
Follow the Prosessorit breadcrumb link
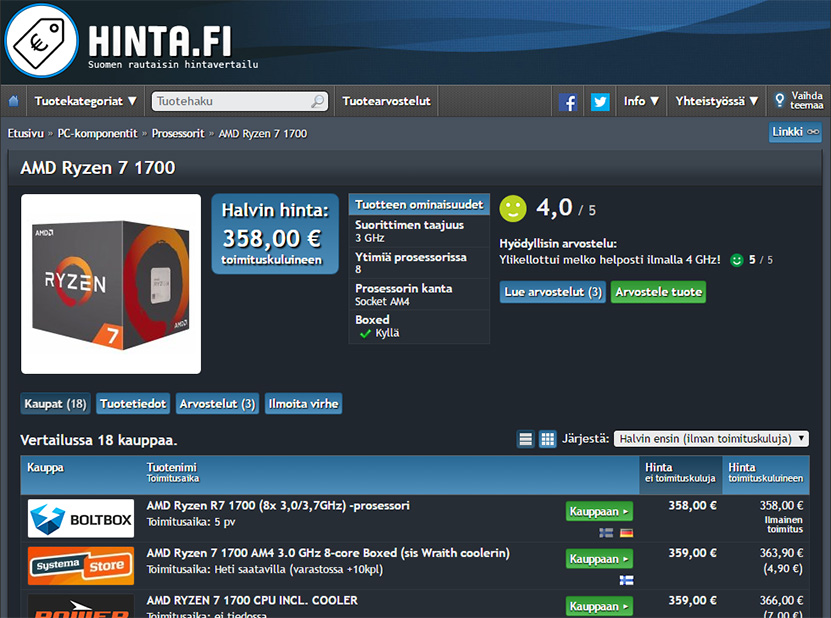click(178, 134)
